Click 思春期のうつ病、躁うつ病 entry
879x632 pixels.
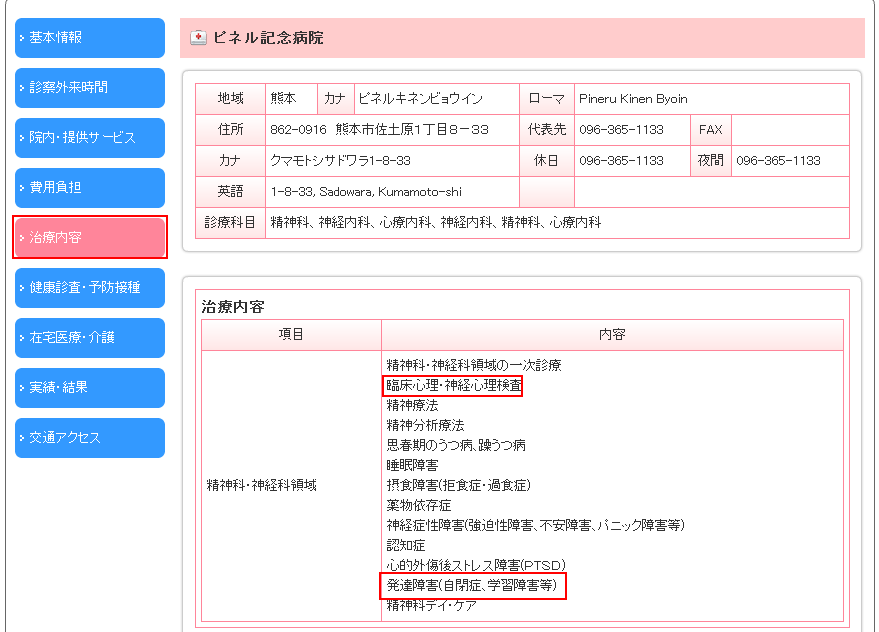456,445
